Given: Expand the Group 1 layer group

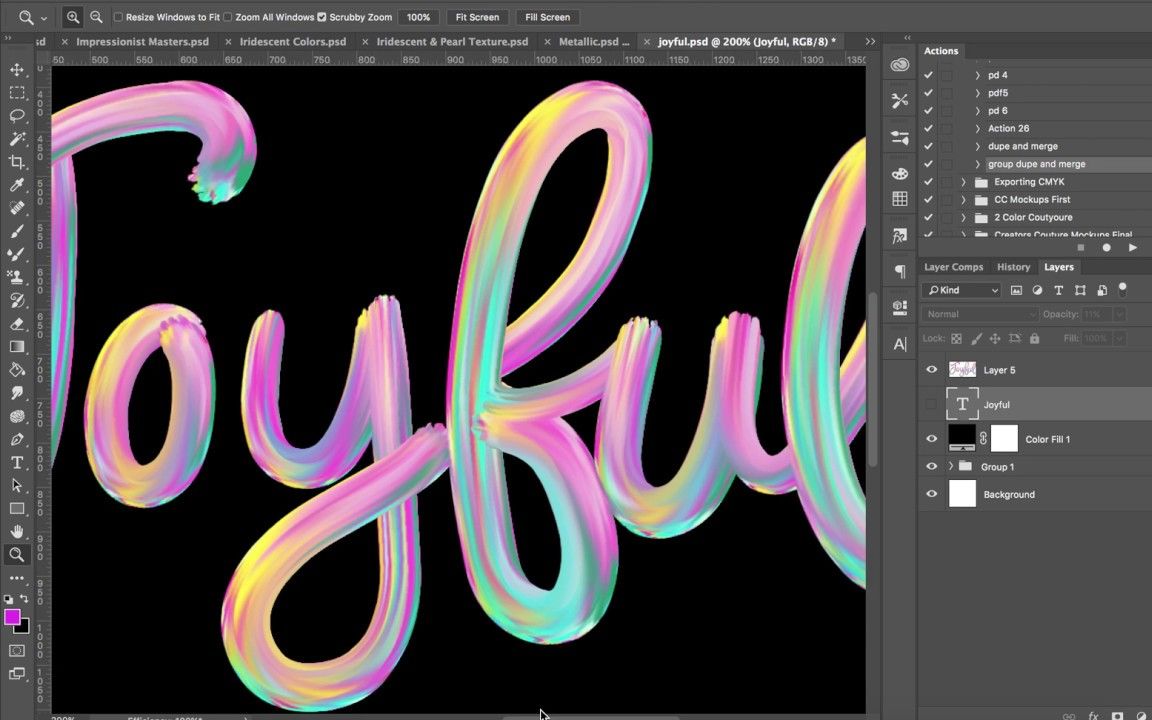Looking at the screenshot, I should (x=950, y=466).
